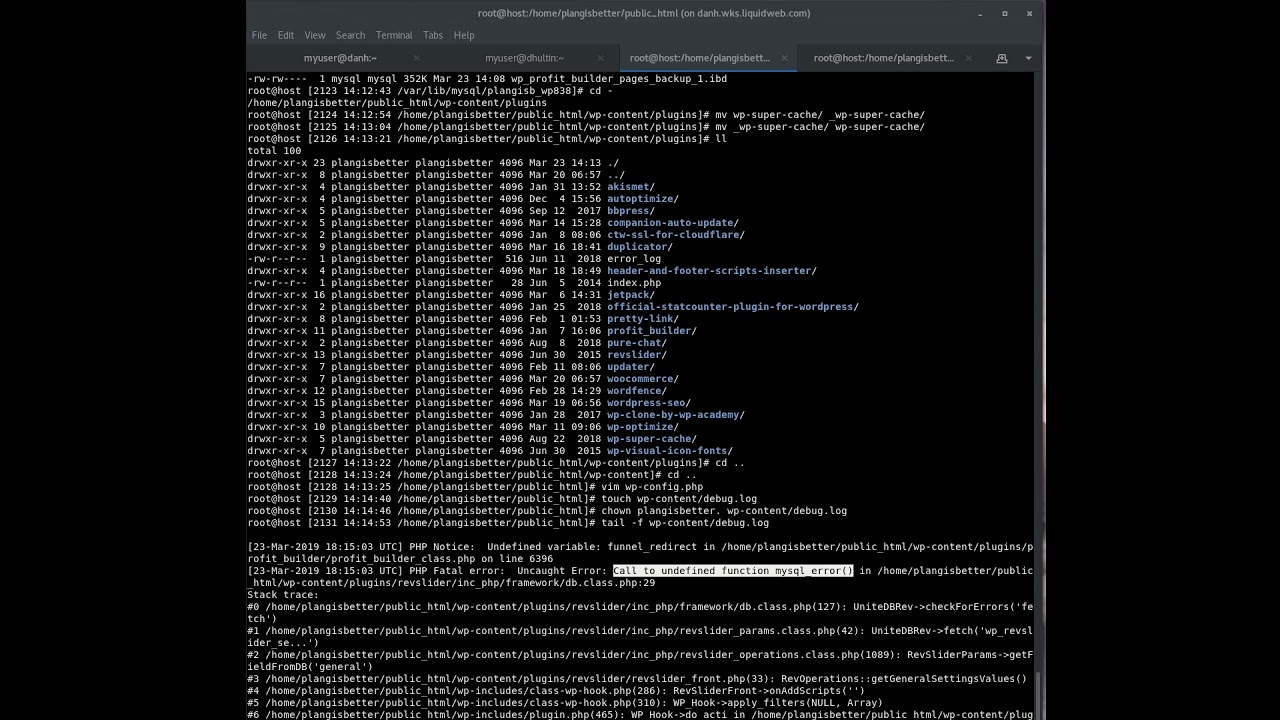Click the wp-visual-icon-fonts/ entry
The image size is (1280, 720).
point(670,451)
